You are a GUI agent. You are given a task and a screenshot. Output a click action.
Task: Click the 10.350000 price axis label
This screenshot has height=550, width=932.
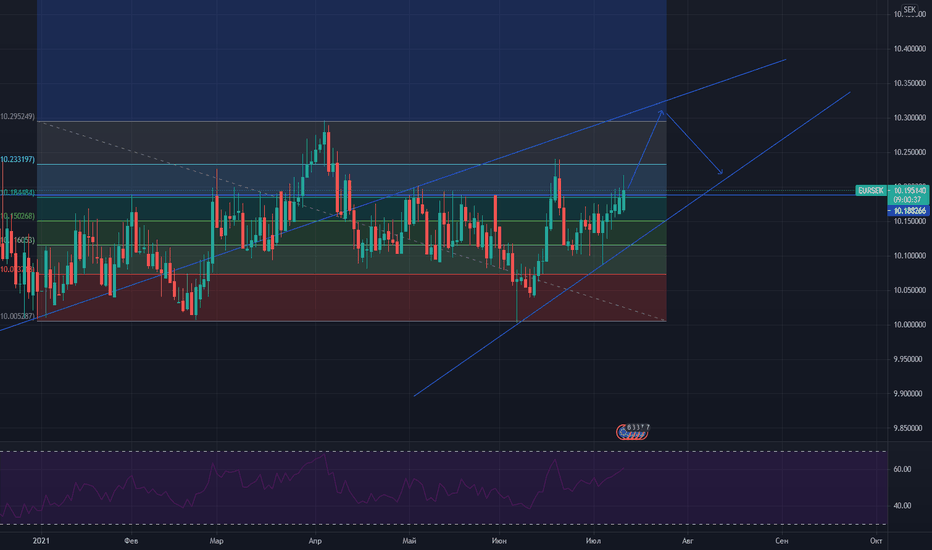(x=909, y=83)
